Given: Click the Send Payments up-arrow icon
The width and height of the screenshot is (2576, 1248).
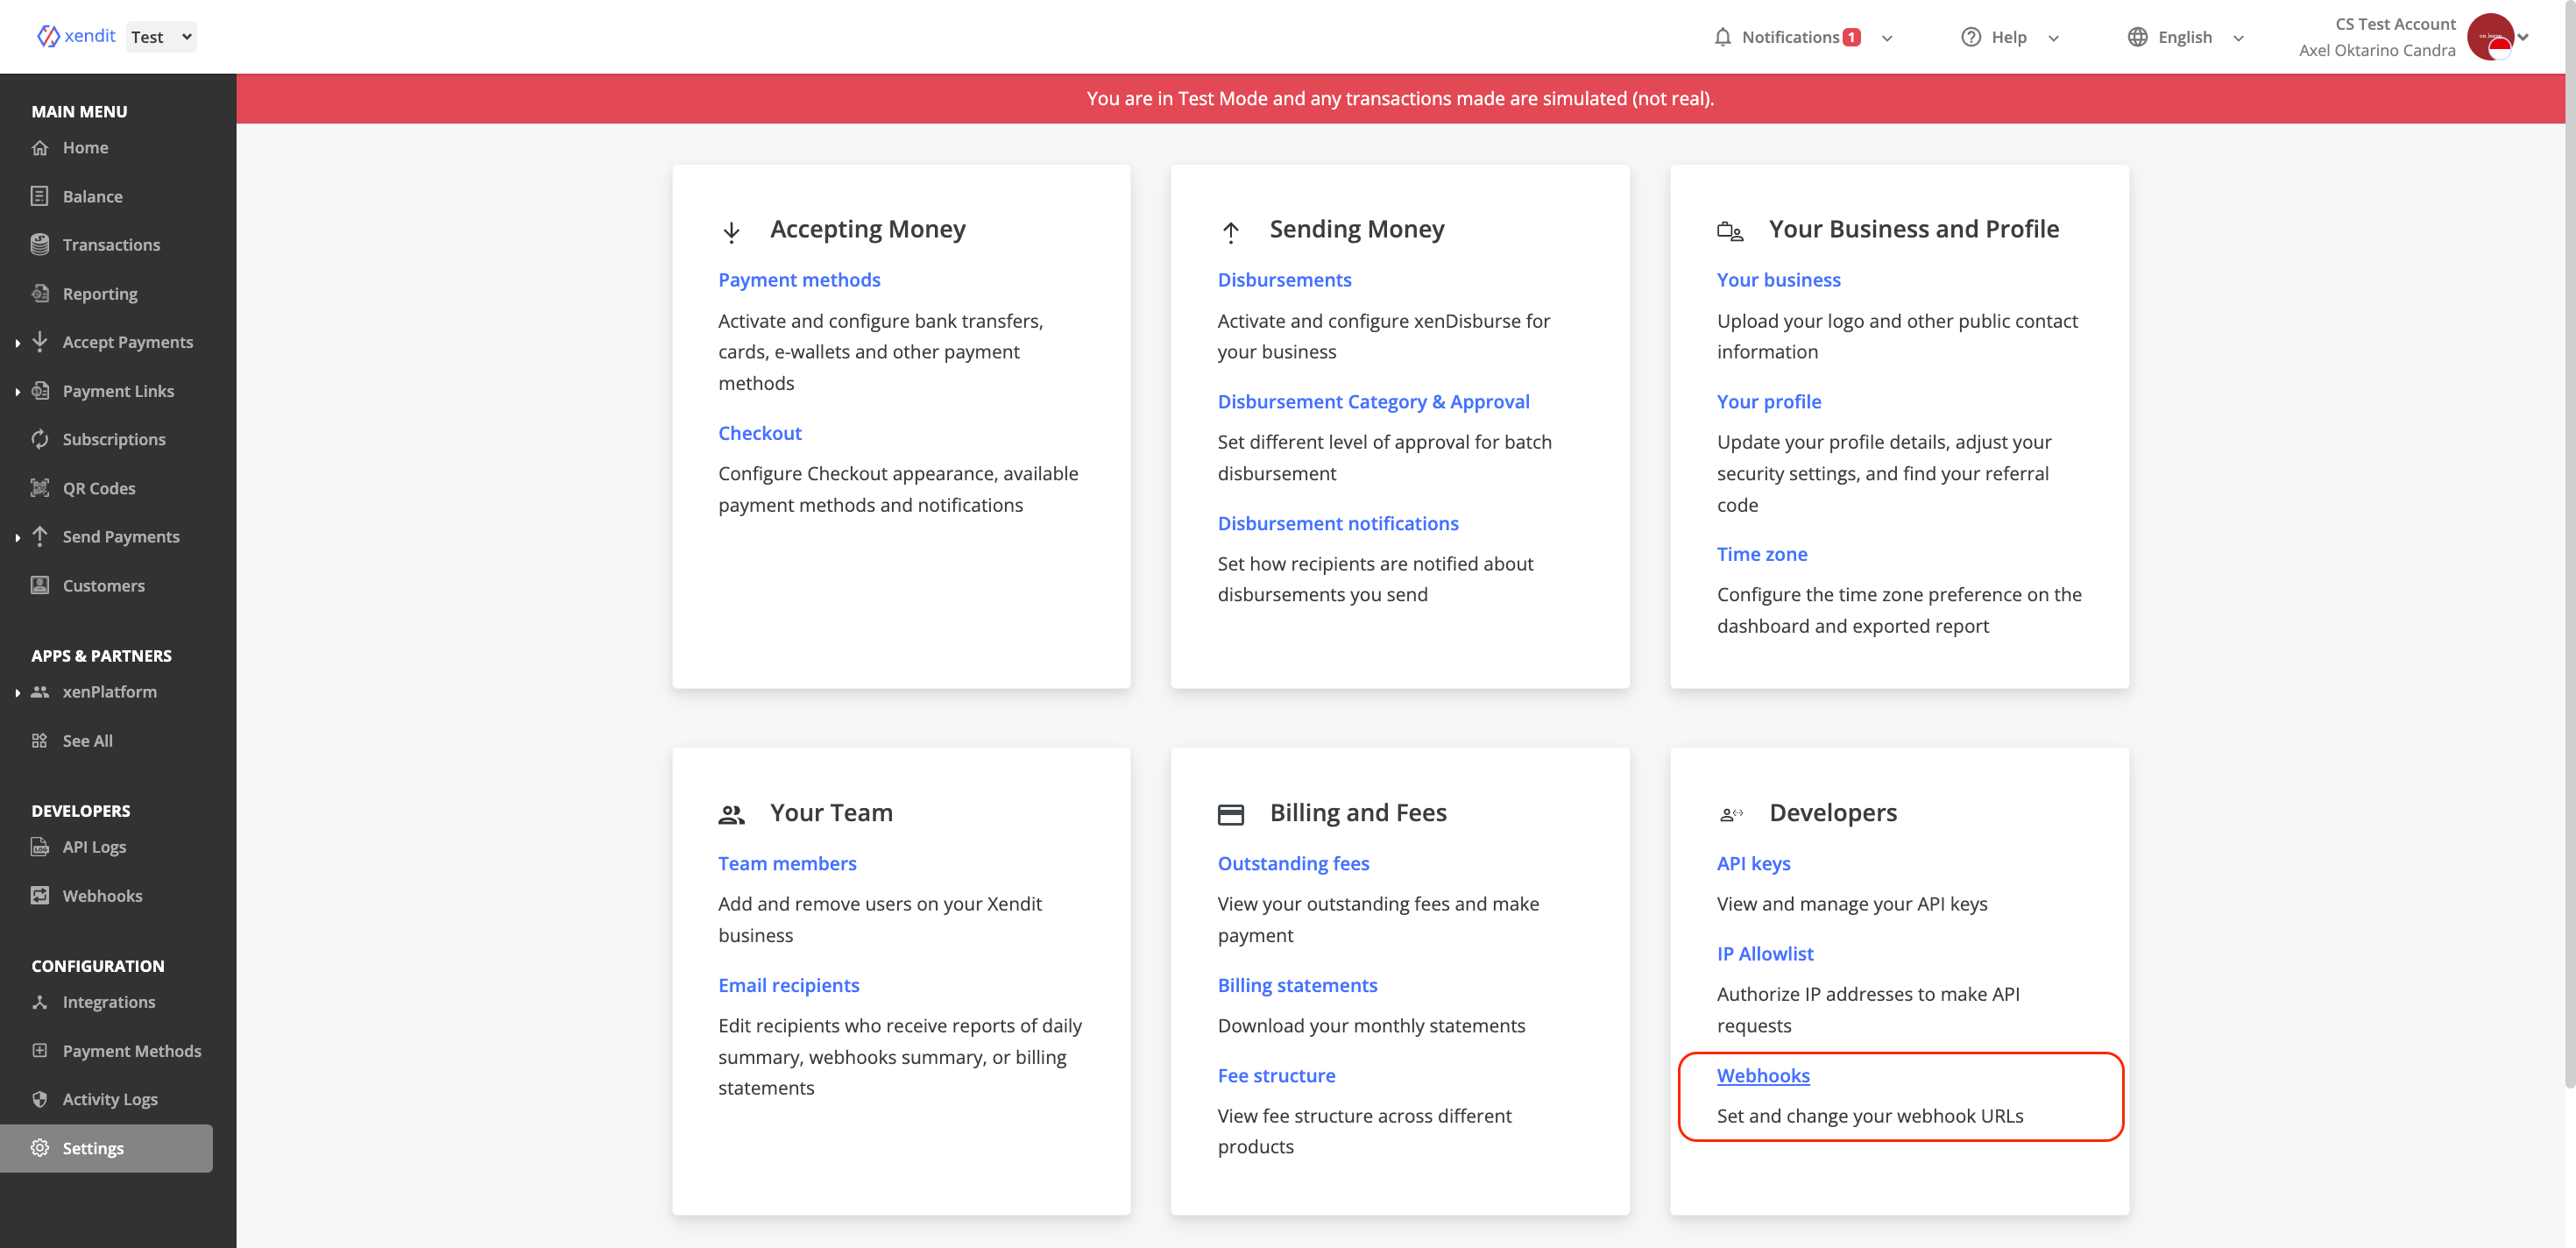Looking at the screenshot, I should [40, 536].
